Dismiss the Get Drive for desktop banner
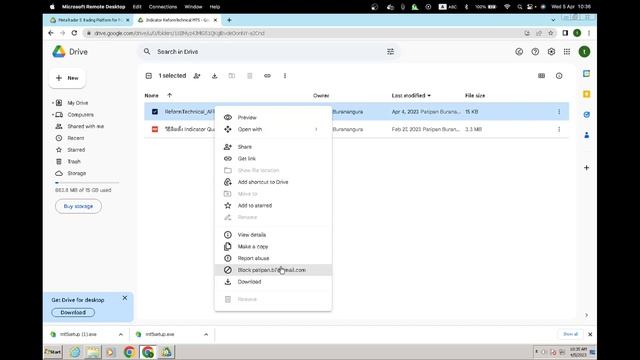The height and width of the screenshot is (360, 640). (125, 298)
